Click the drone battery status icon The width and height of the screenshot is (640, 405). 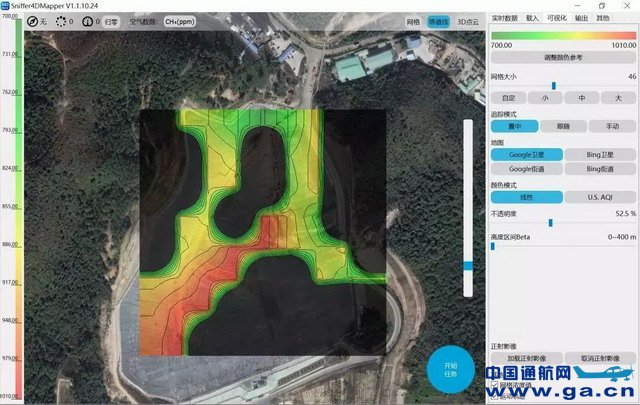pos(87,20)
